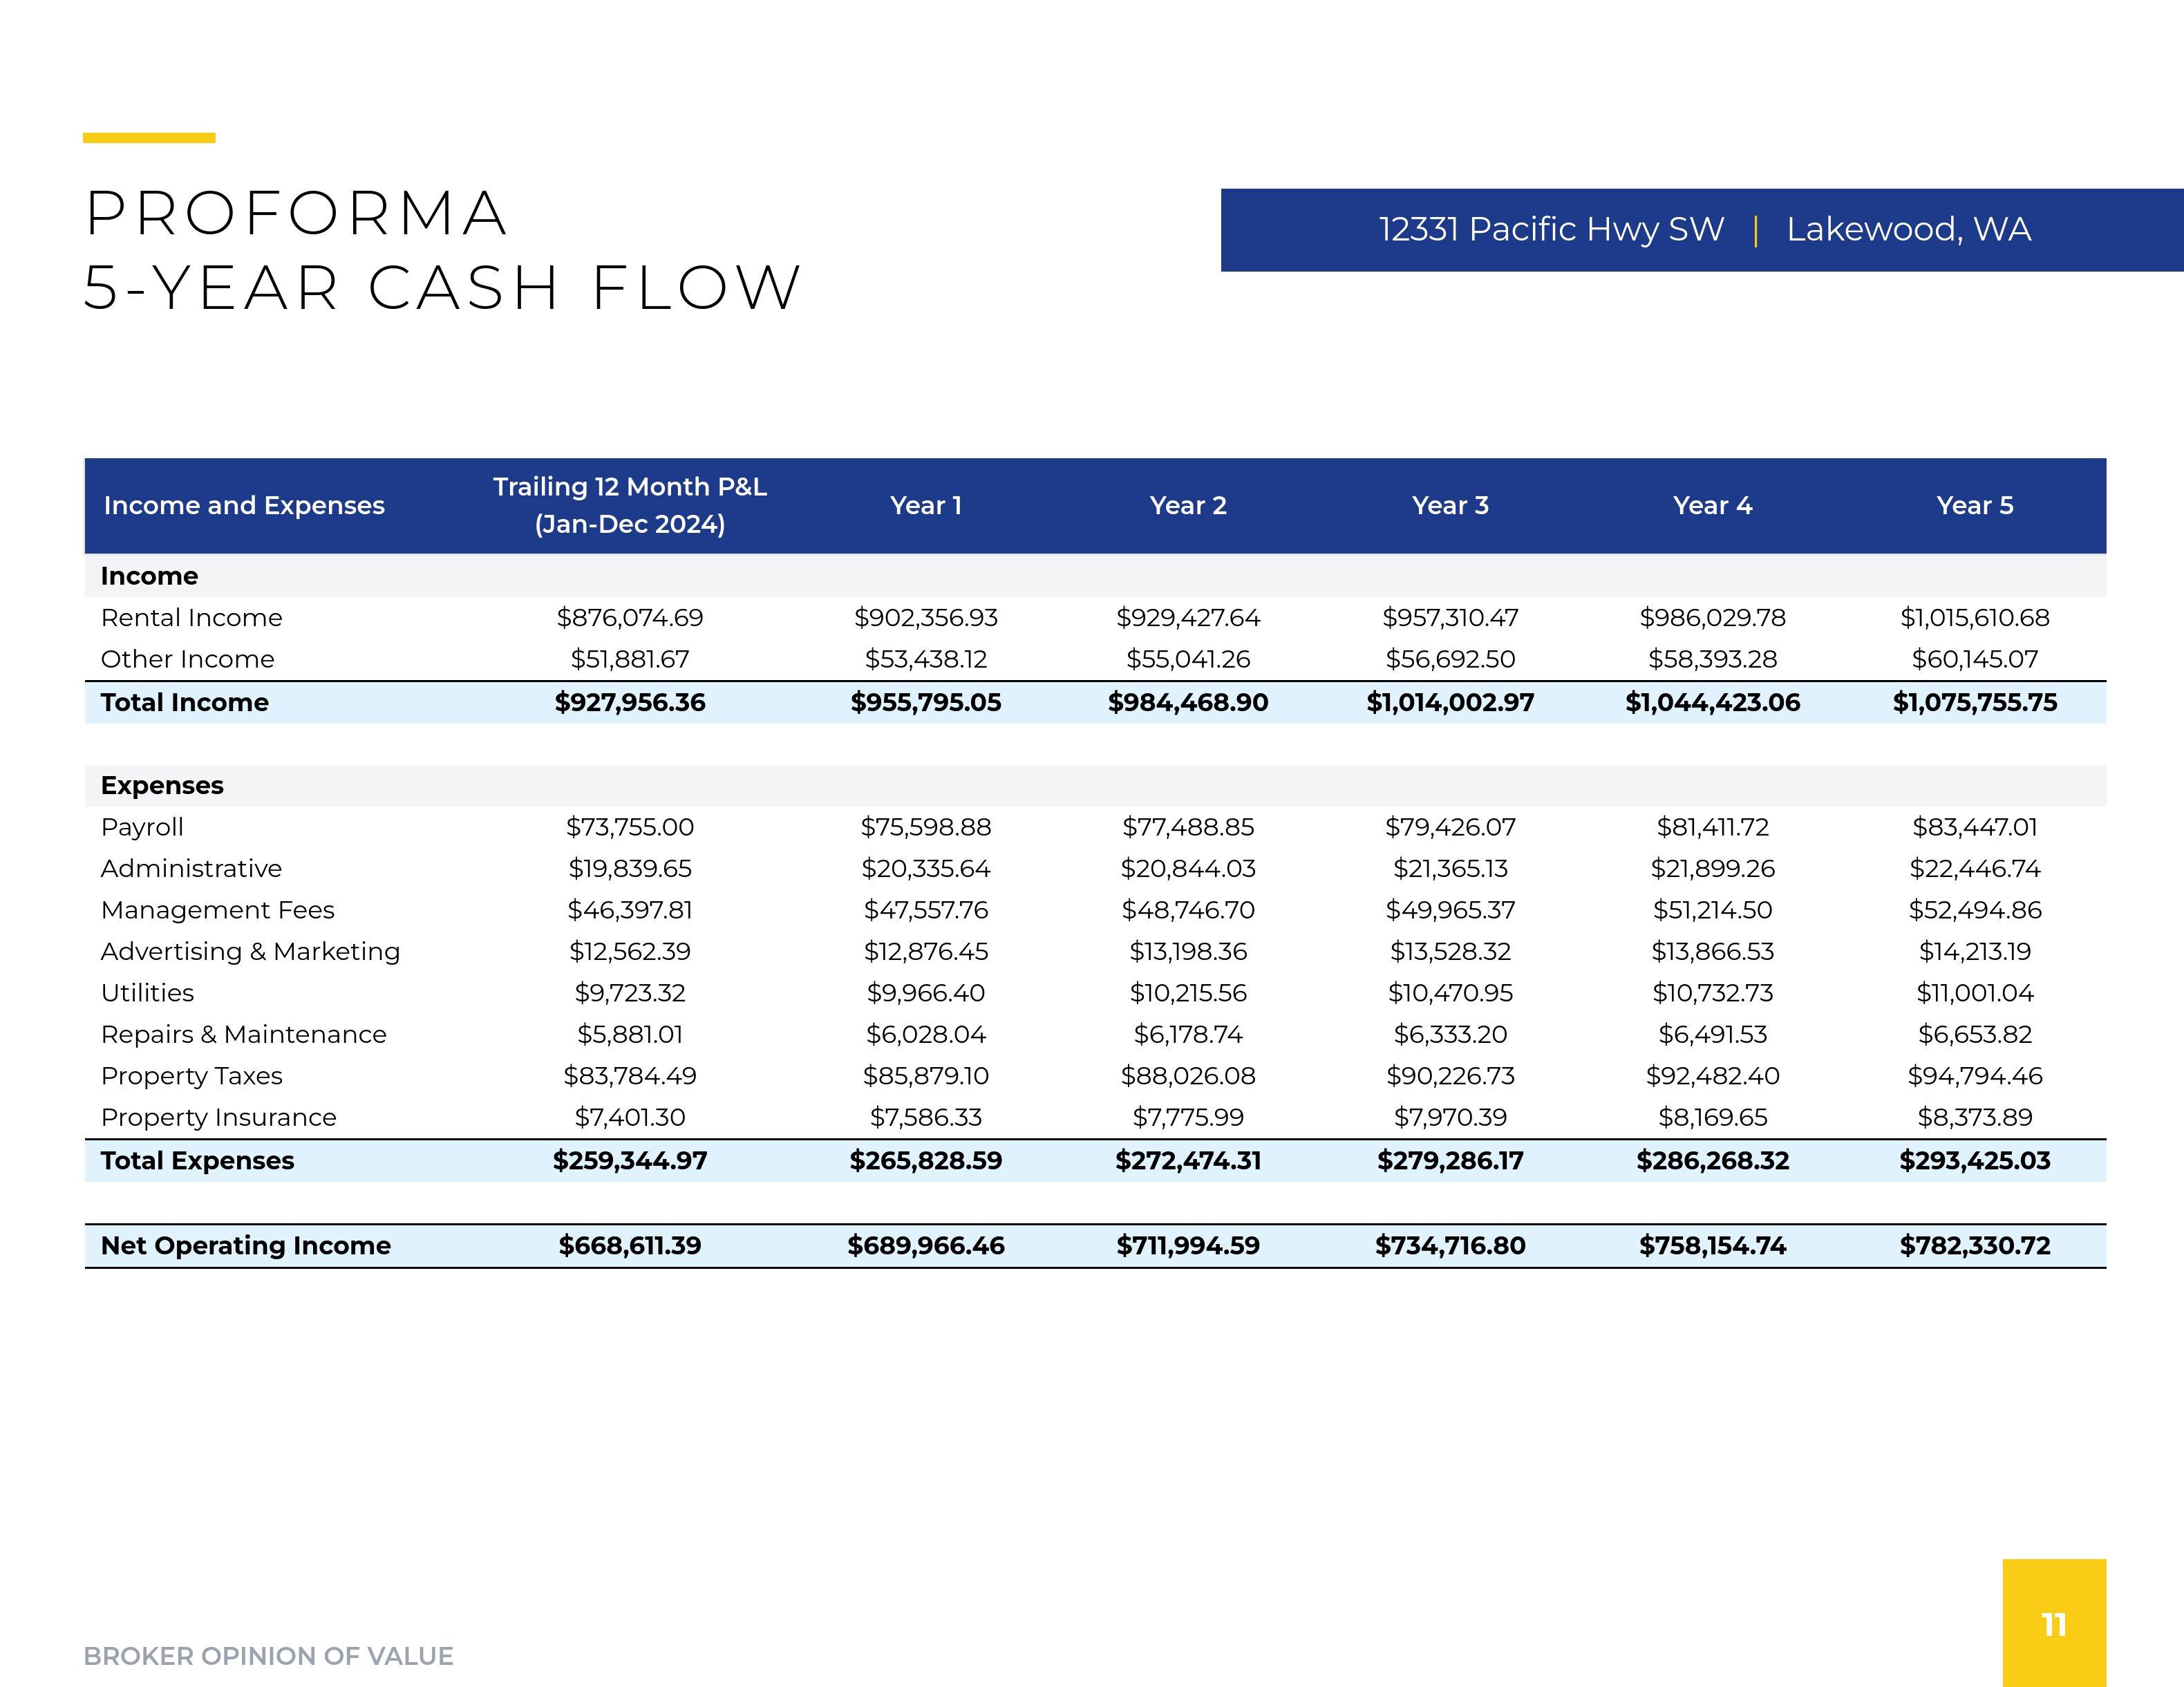This screenshot has height=1687, width=2184.
Task: Click the Year 5 column header
Action: tap(1974, 506)
